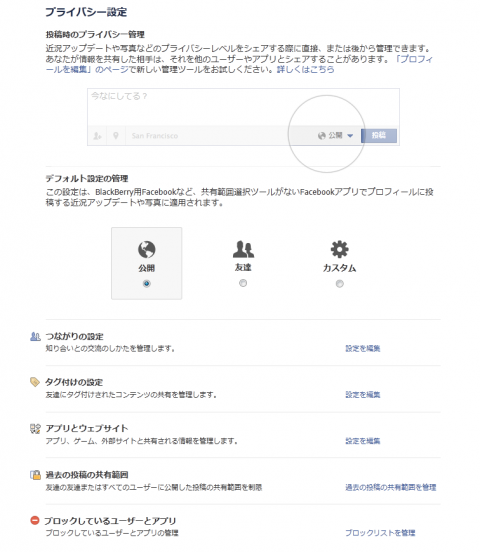Viewport: 480px width, 552px height.
Task: Click the apps icon beside アプリとウェブサイト
Action: [x=35, y=428]
